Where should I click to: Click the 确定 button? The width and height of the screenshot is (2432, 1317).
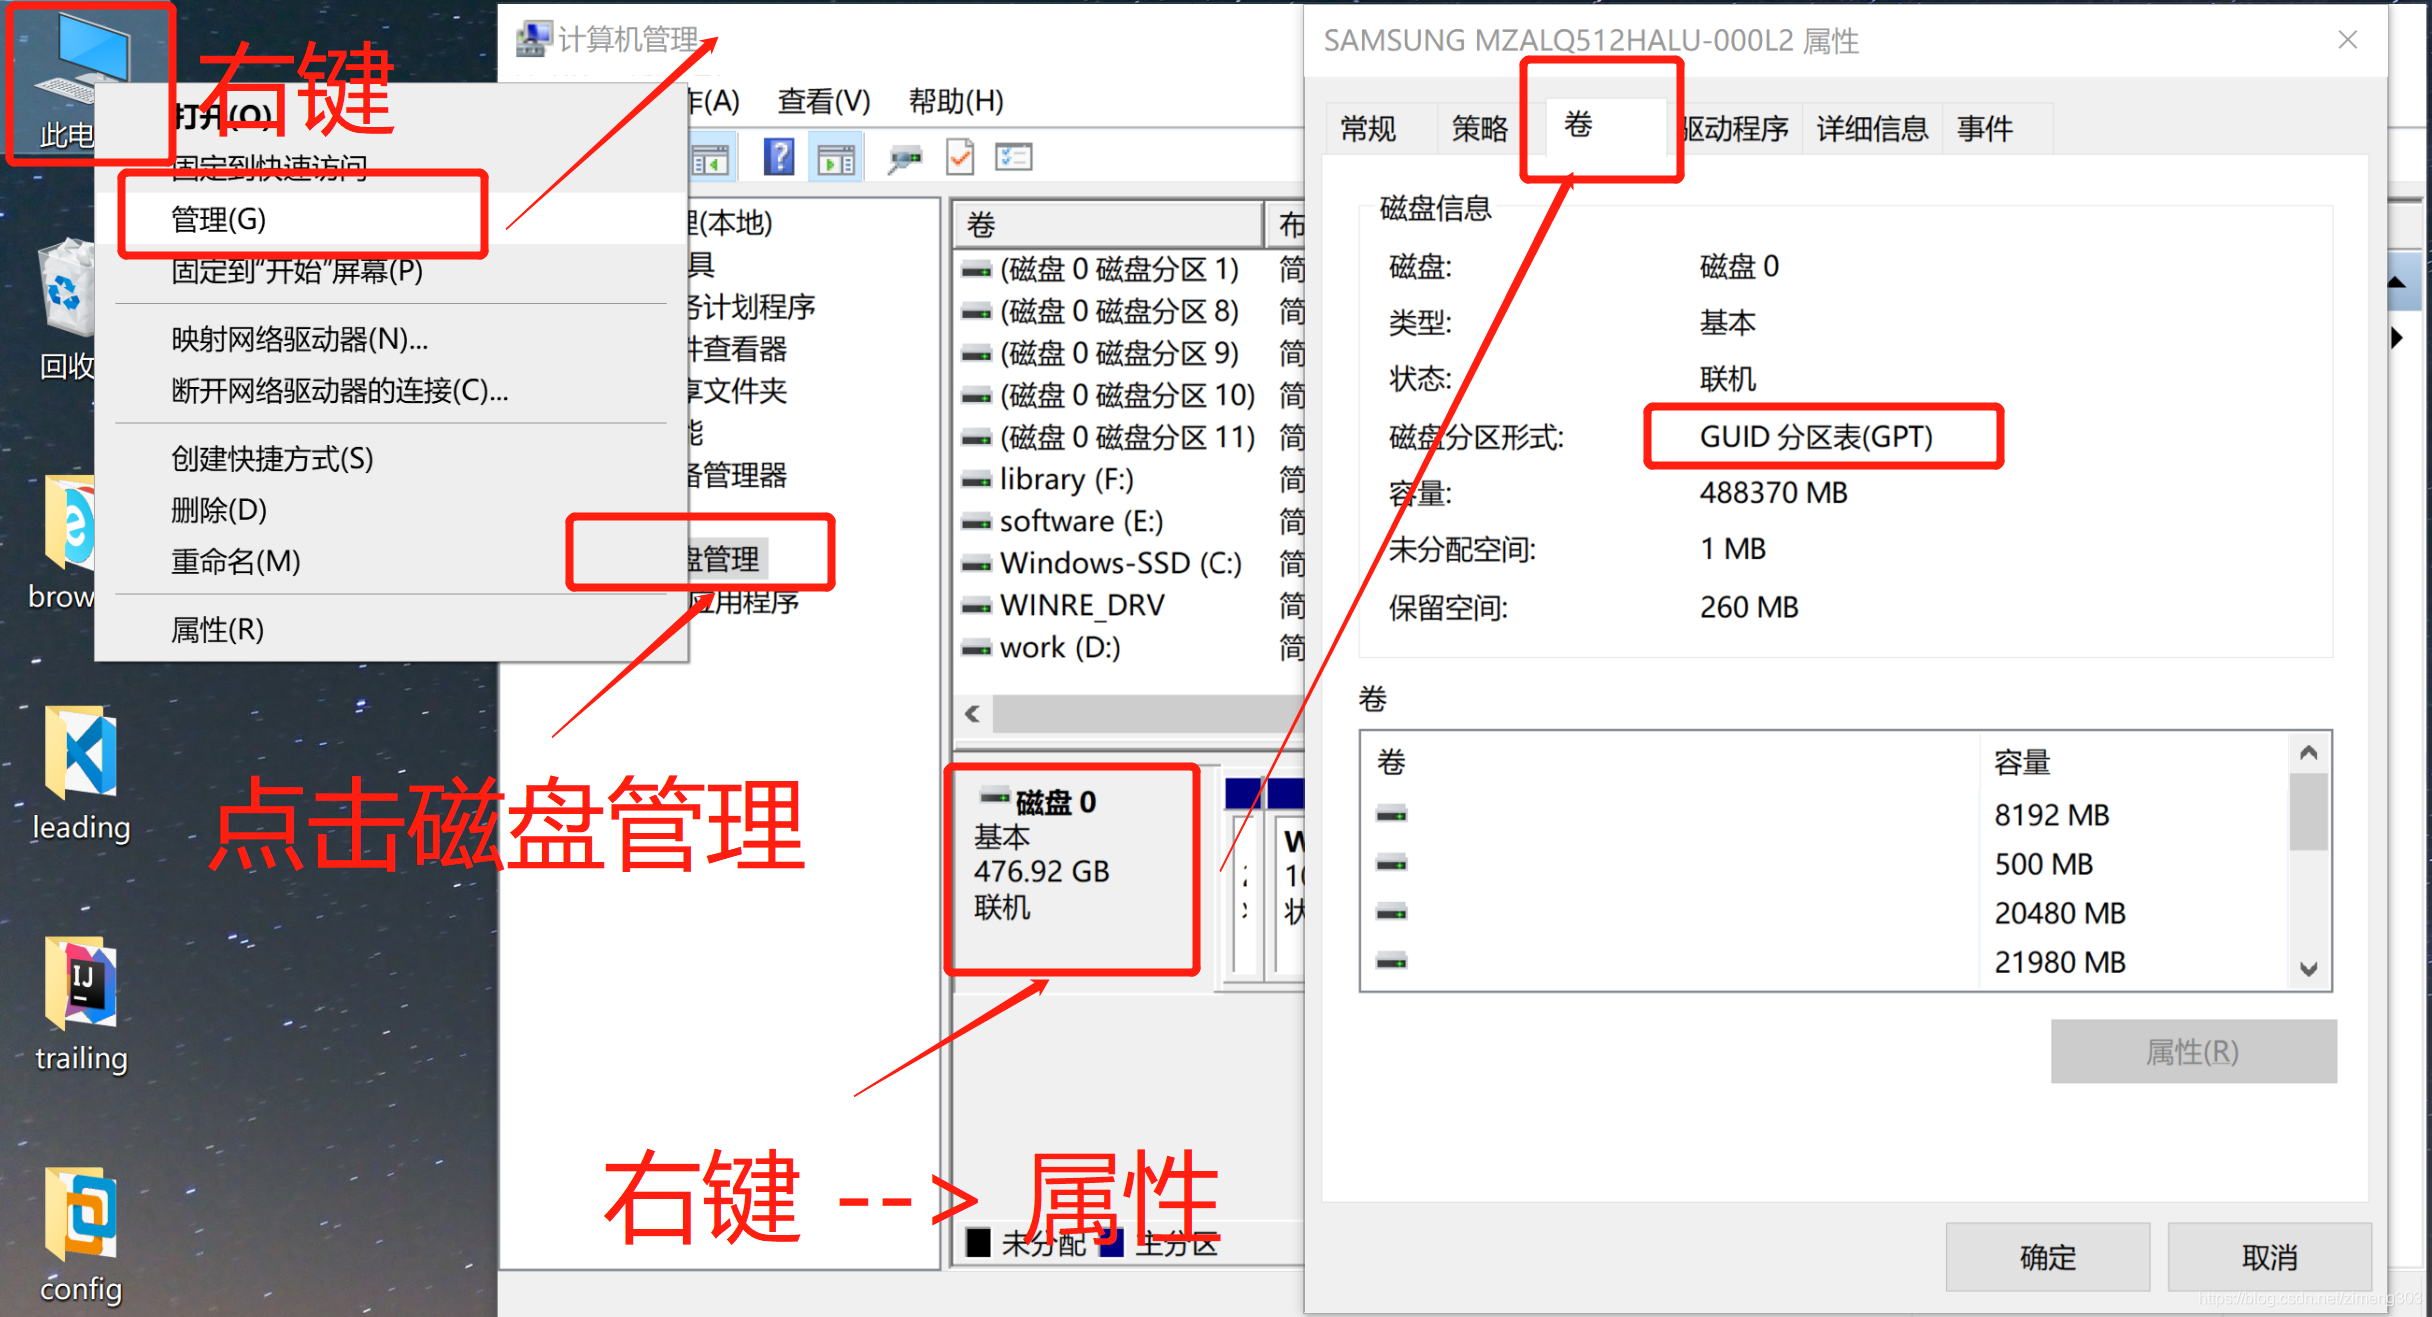click(x=2048, y=1256)
